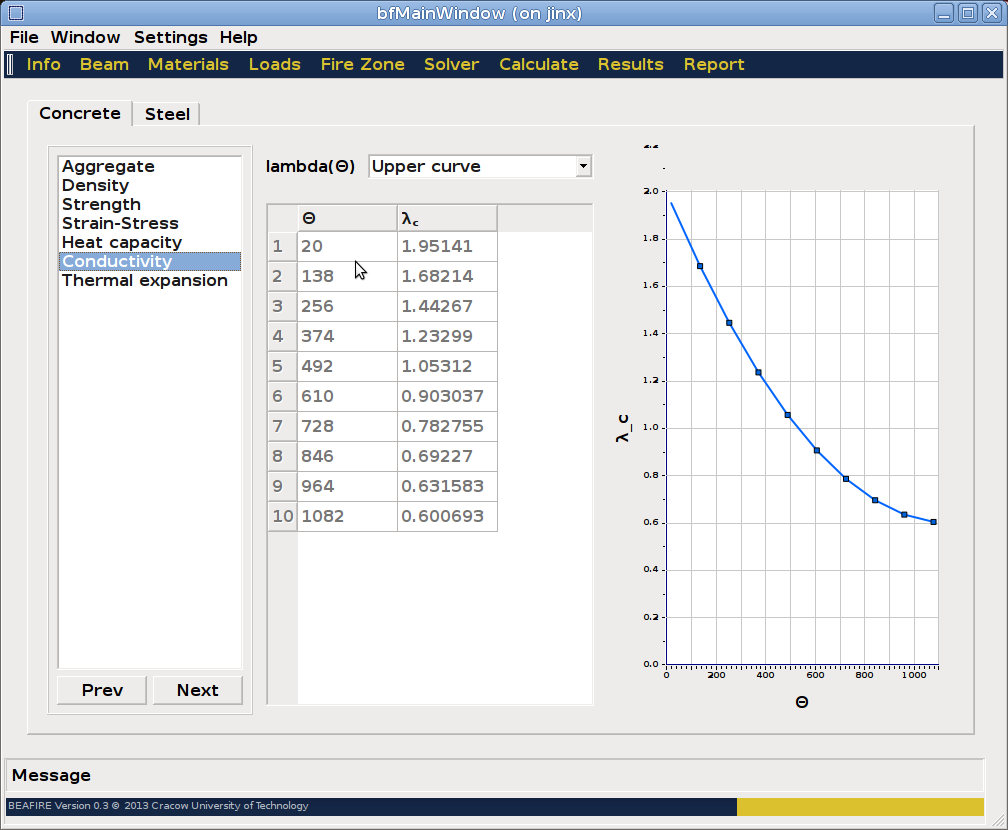Open the Fire Zone toolbar section
The image size is (1008, 830).
362,65
